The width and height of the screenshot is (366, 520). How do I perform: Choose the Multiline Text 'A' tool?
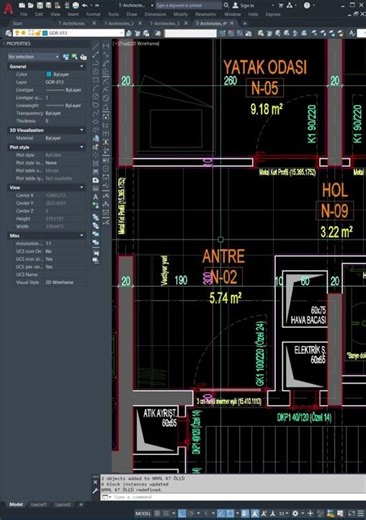tap(96, 197)
